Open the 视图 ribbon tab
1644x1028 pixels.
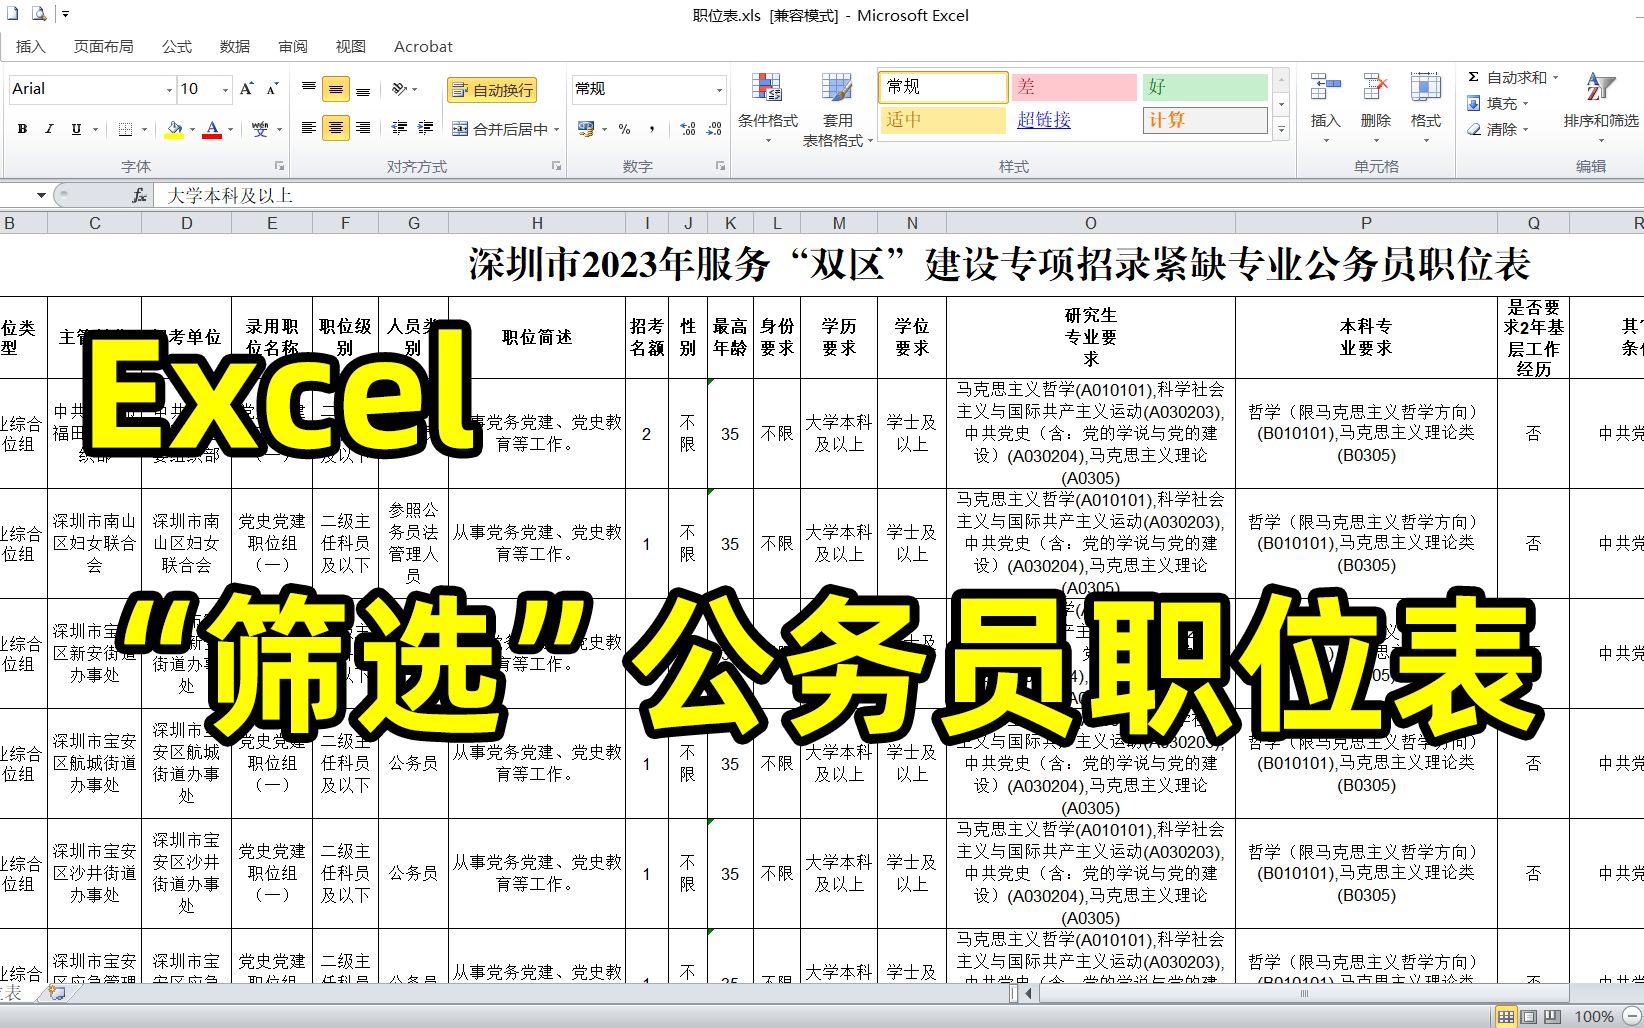(351, 46)
